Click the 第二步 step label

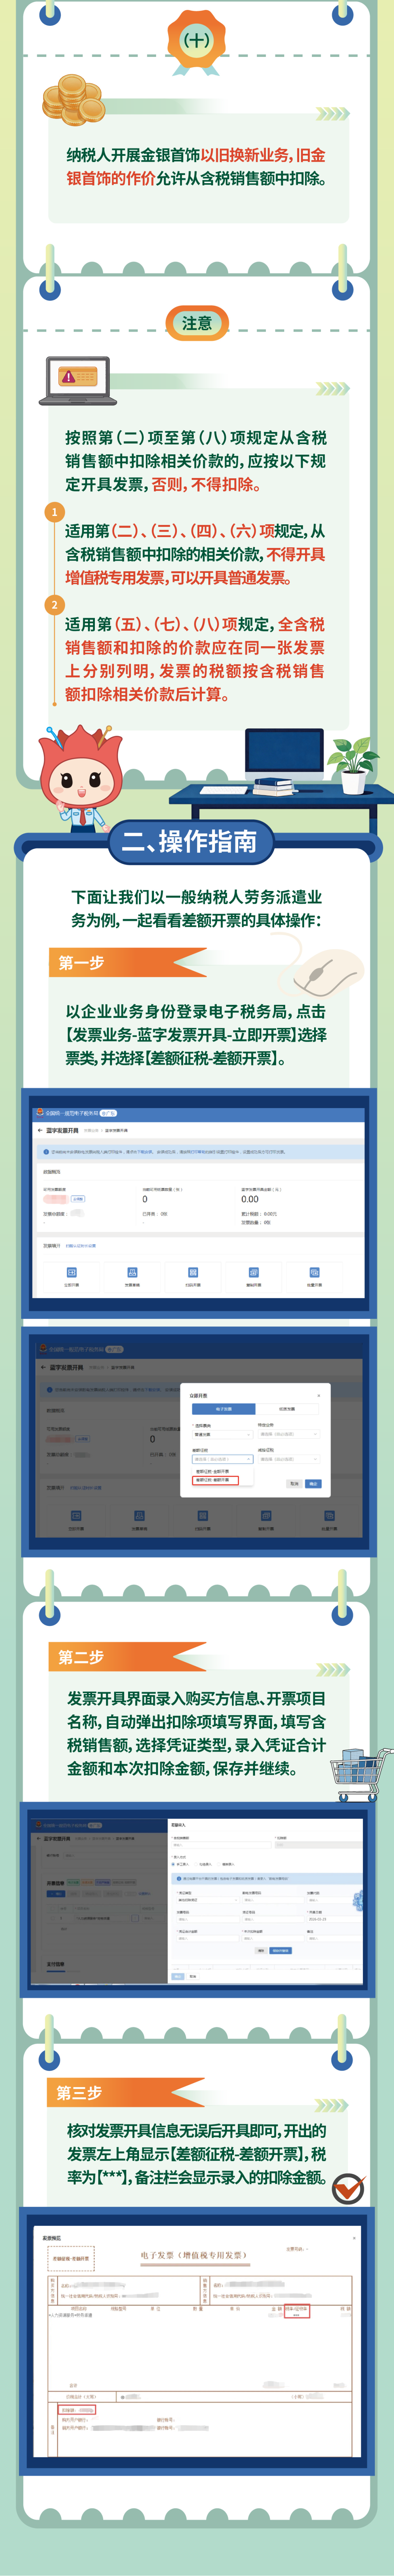pos(81,1656)
